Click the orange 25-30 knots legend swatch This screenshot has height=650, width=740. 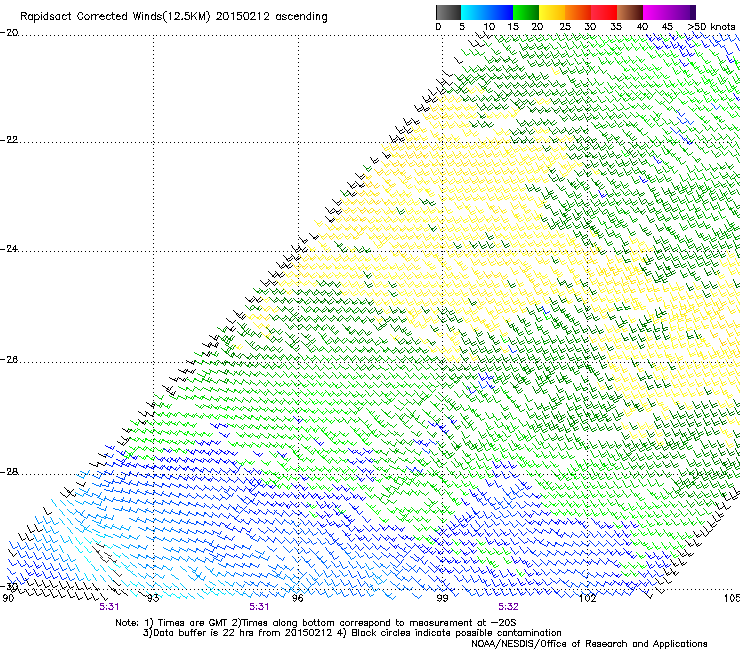[578, 12]
